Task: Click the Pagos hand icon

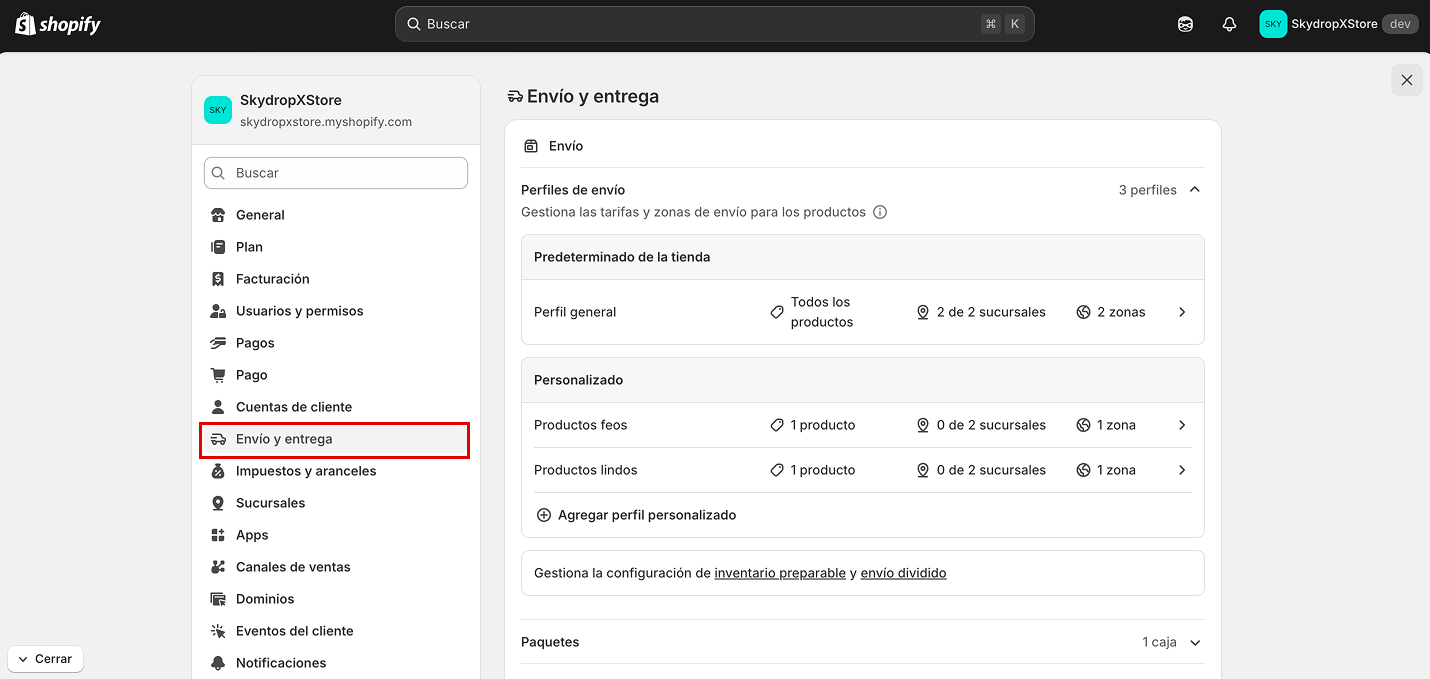Action: click(218, 343)
